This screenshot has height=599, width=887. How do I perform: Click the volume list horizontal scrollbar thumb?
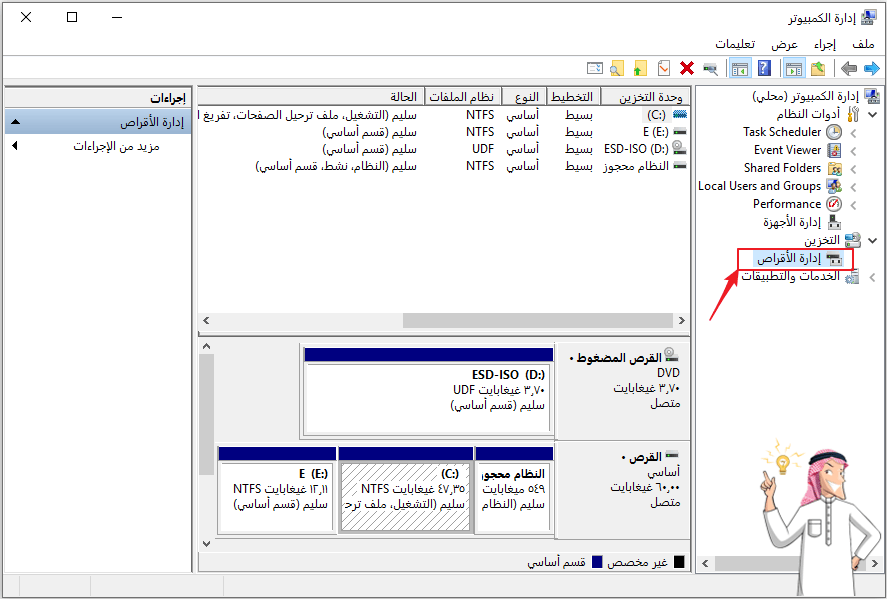[x=537, y=321]
